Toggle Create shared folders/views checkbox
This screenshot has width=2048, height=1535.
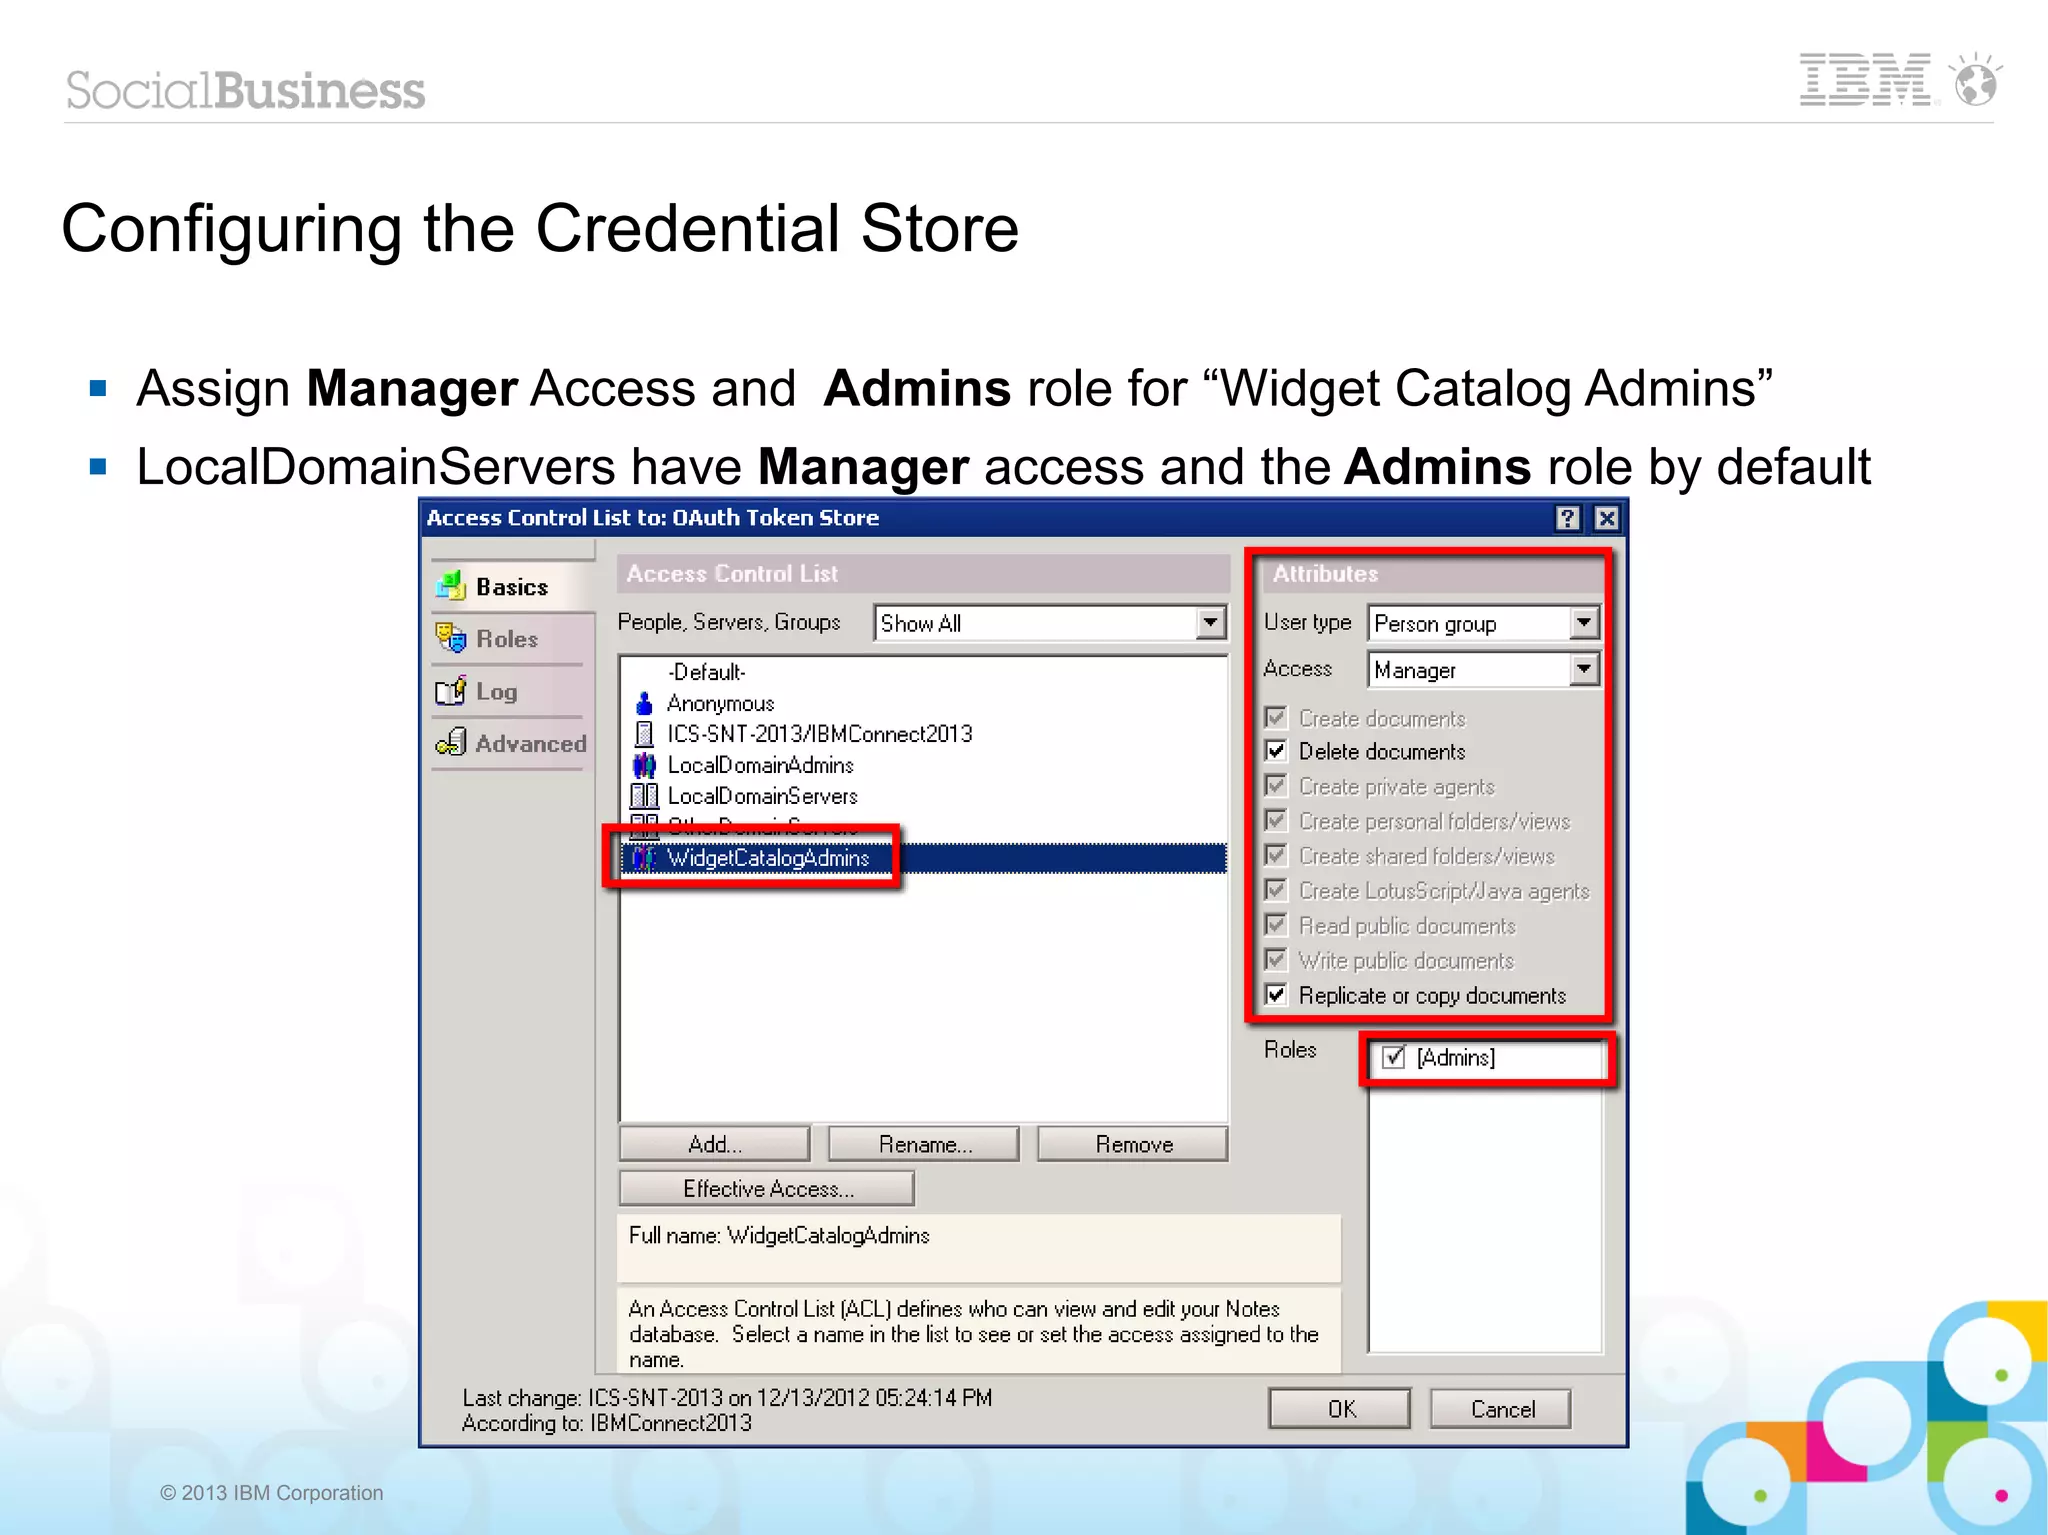tap(1276, 855)
